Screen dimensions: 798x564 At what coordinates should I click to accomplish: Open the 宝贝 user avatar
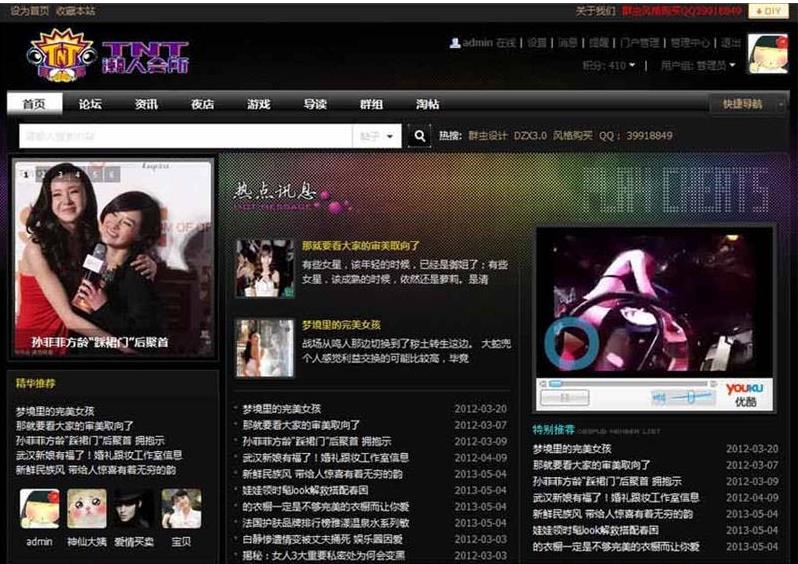(x=181, y=509)
